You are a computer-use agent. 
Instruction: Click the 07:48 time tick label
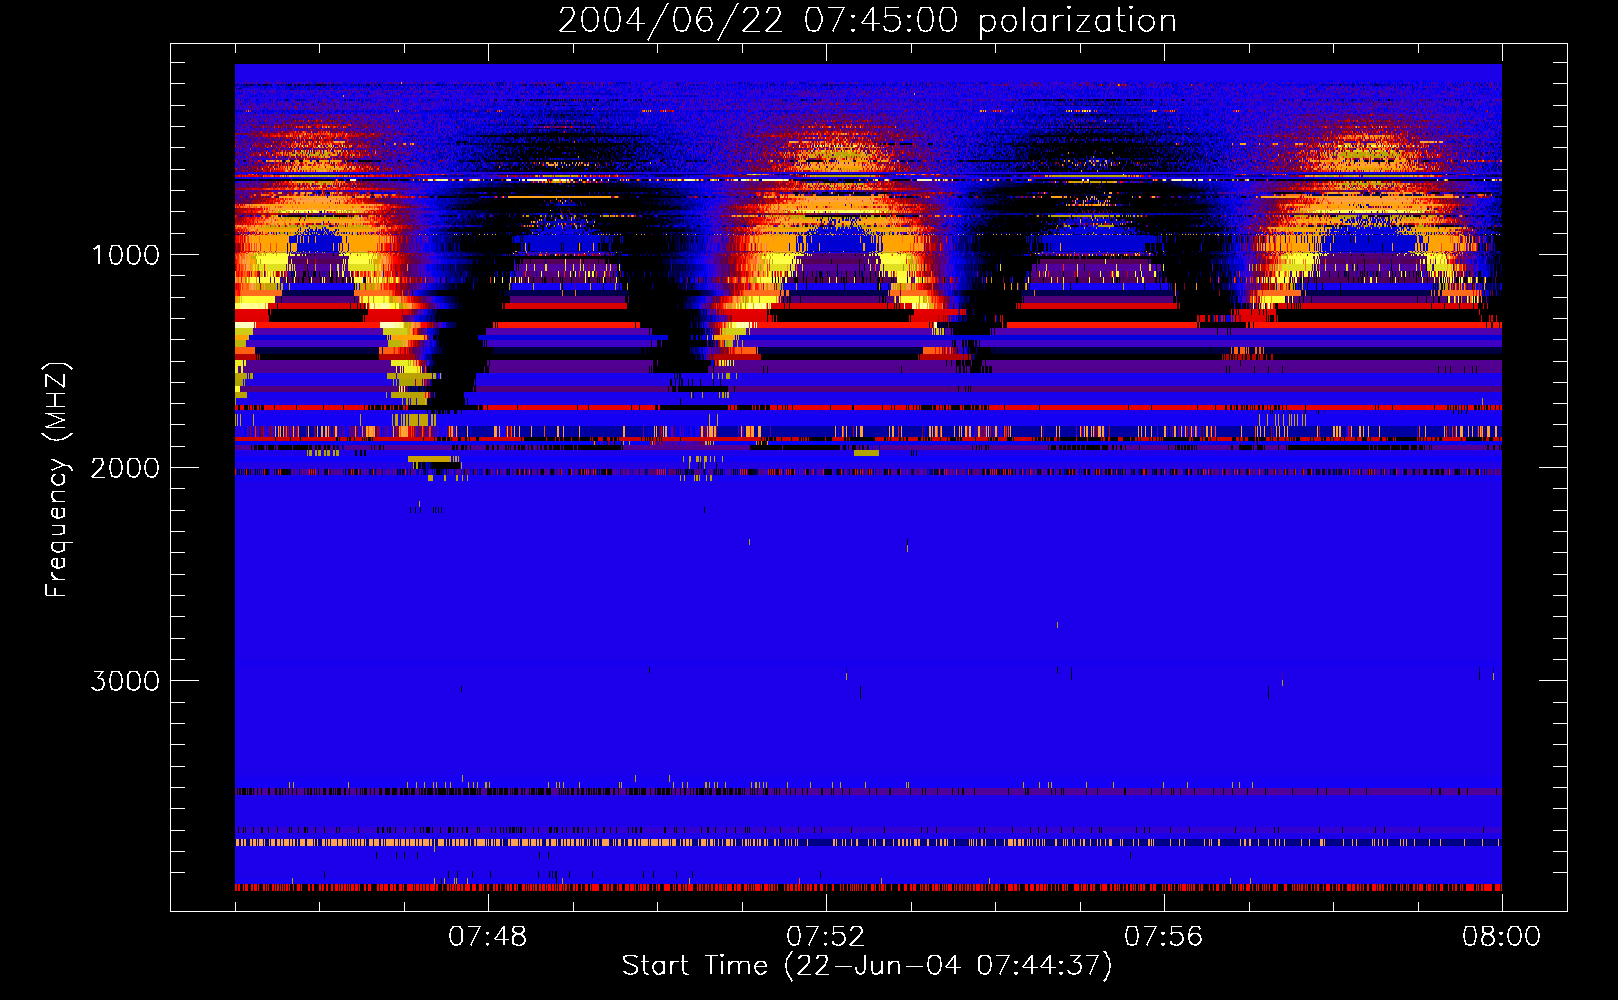(487, 937)
